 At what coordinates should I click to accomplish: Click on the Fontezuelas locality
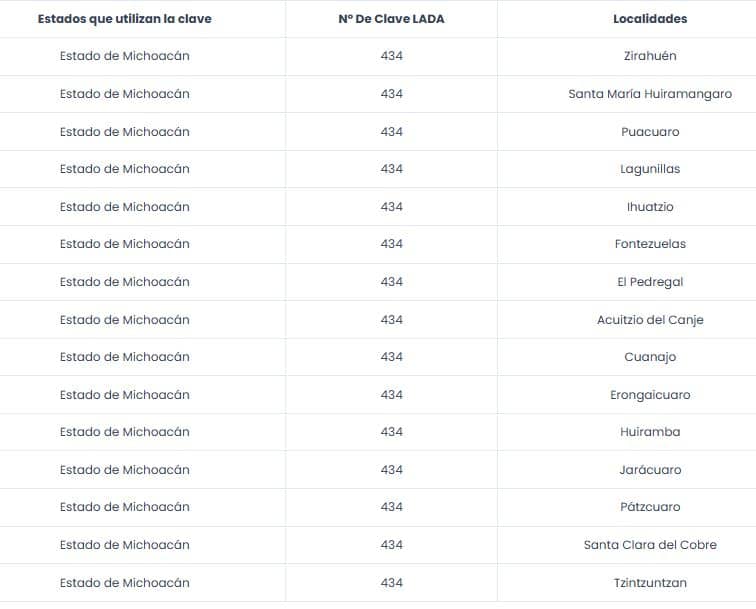coord(650,244)
